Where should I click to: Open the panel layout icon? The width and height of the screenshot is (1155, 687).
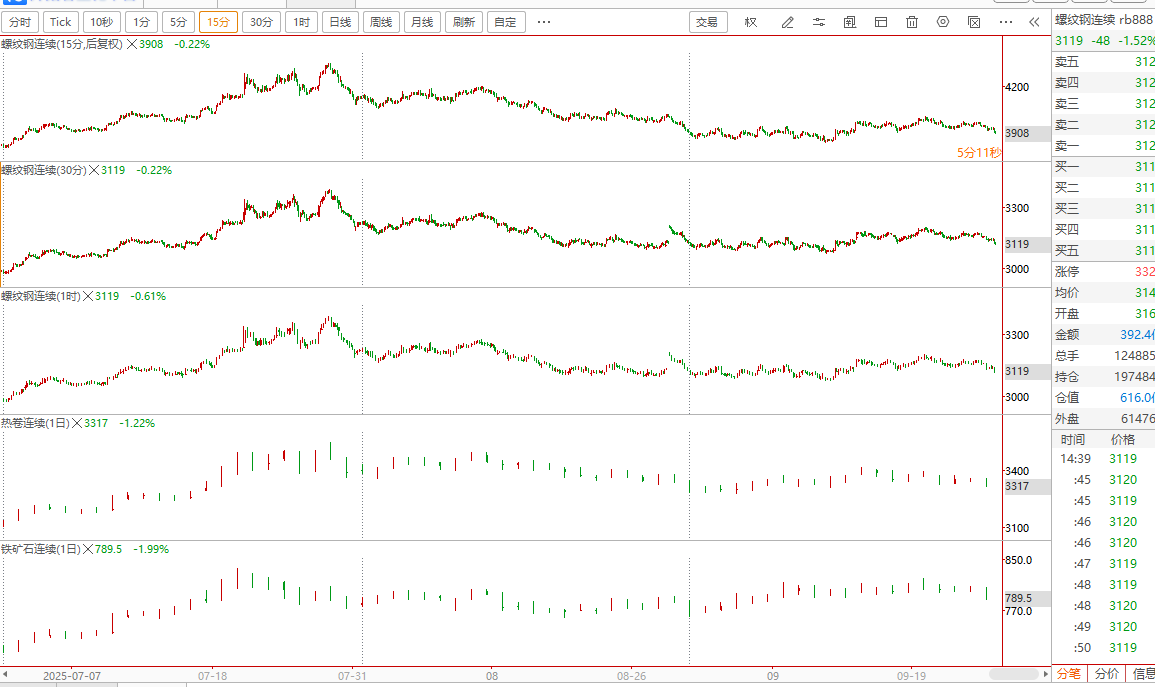coord(881,22)
